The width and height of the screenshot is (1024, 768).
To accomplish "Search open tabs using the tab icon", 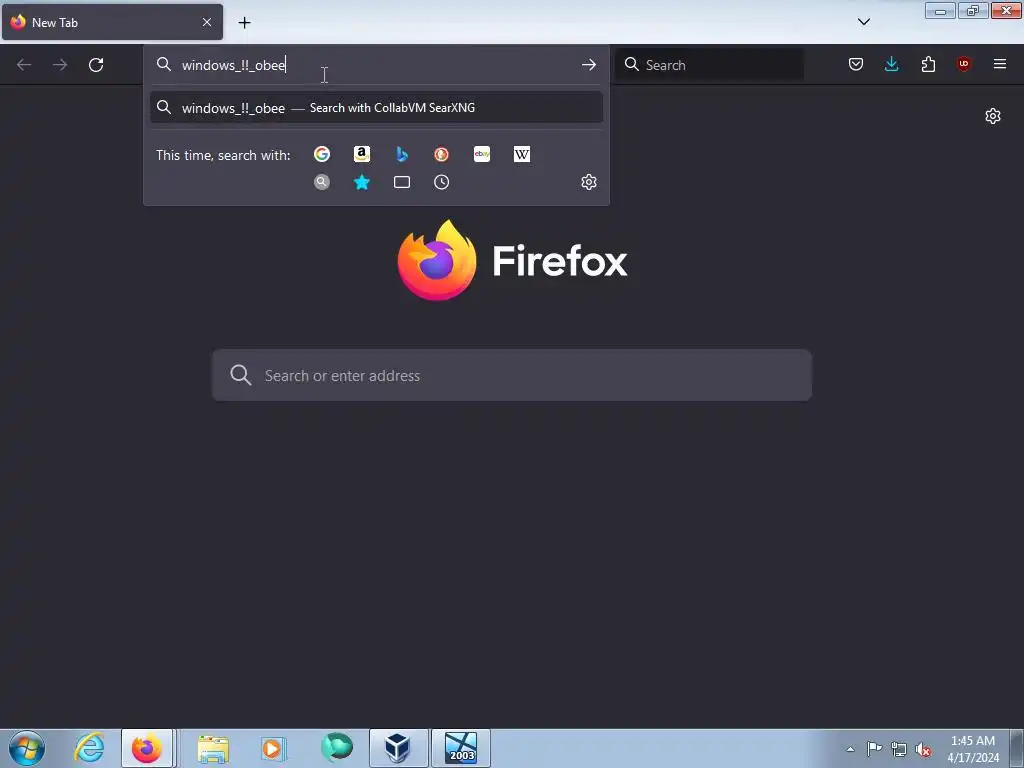I will coord(402,182).
